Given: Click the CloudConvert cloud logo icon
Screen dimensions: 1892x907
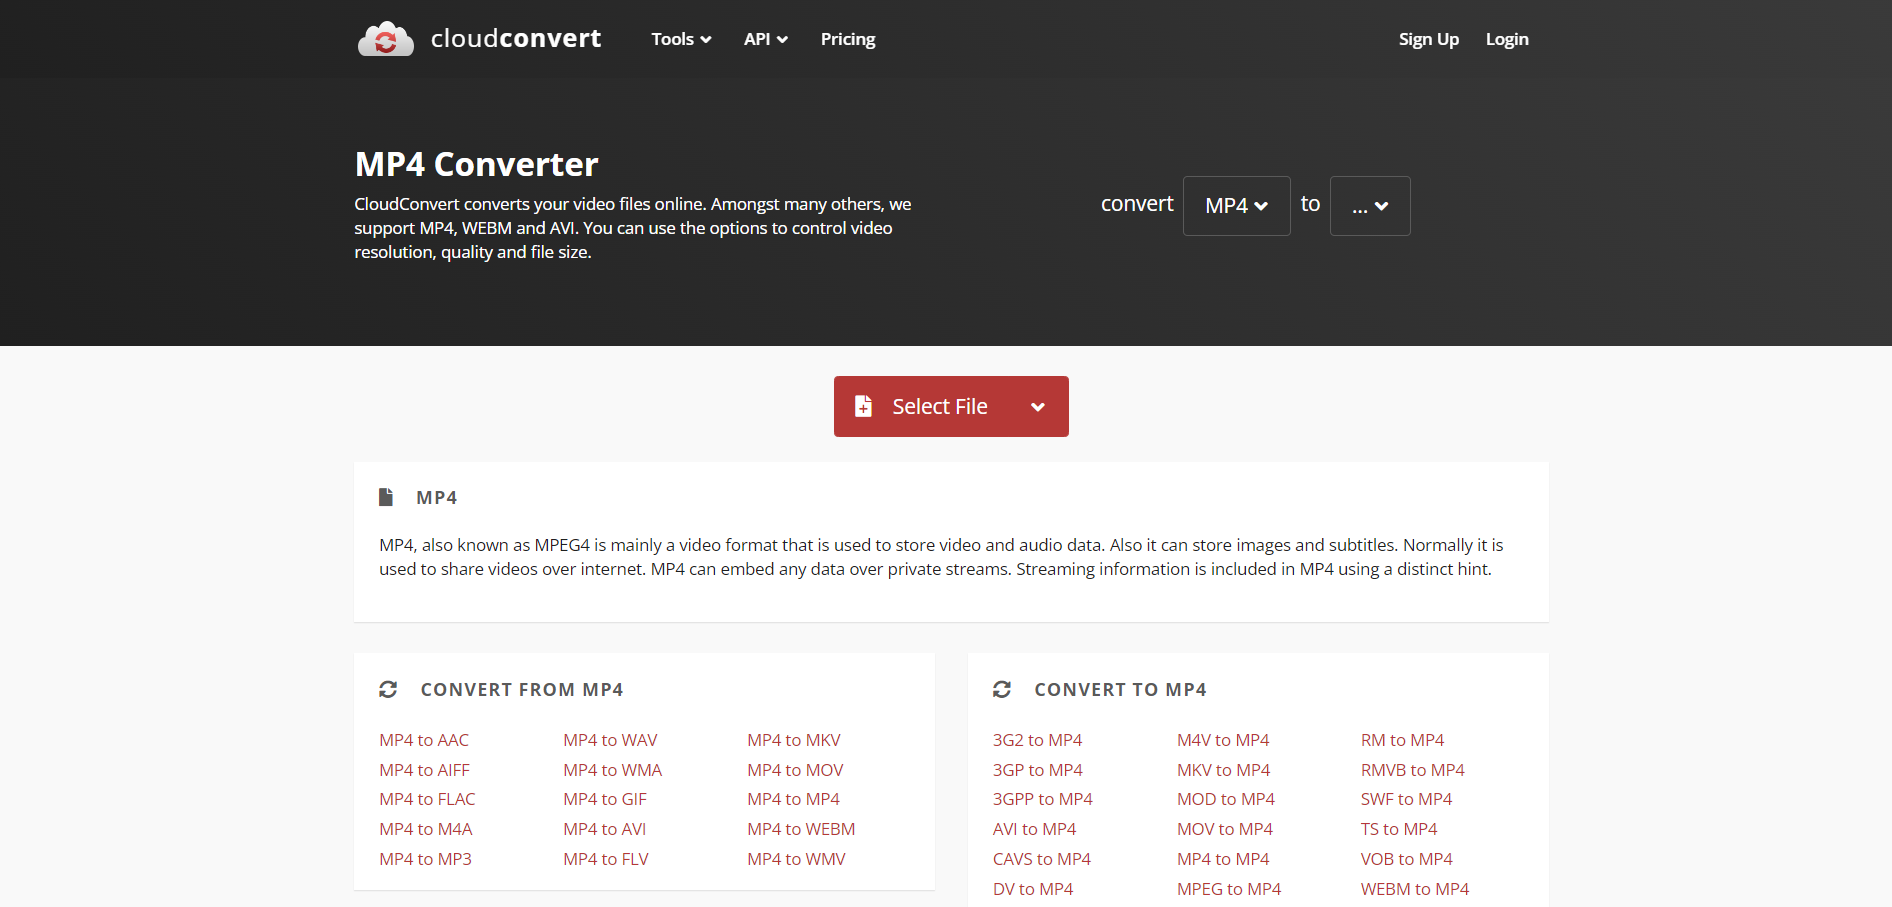Looking at the screenshot, I should [386, 39].
